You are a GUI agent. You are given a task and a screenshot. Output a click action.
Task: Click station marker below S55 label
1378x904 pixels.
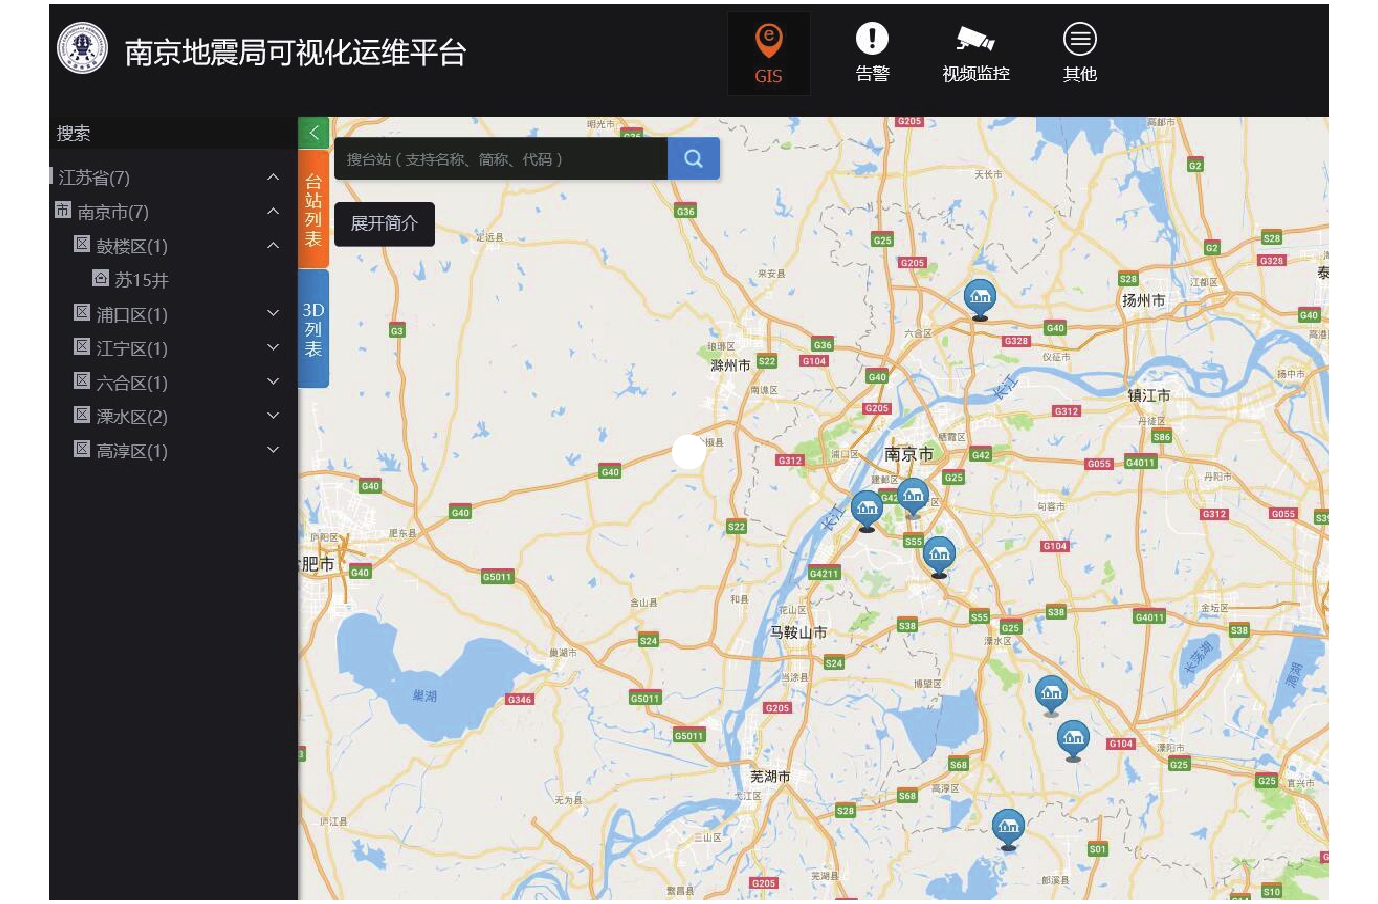tap(938, 555)
